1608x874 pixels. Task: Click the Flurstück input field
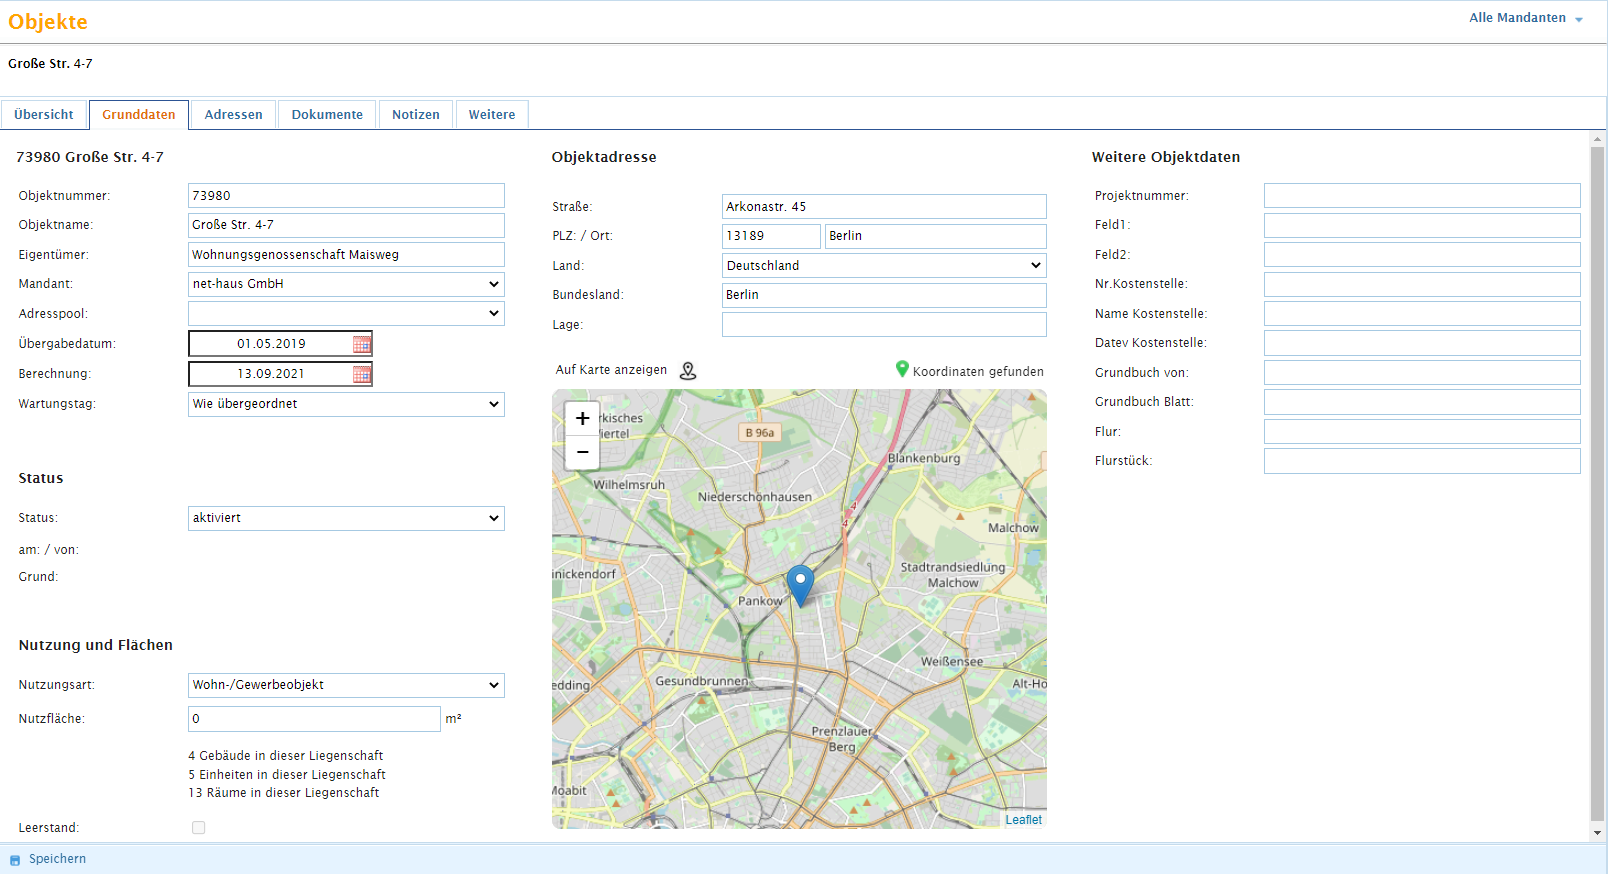point(1422,461)
